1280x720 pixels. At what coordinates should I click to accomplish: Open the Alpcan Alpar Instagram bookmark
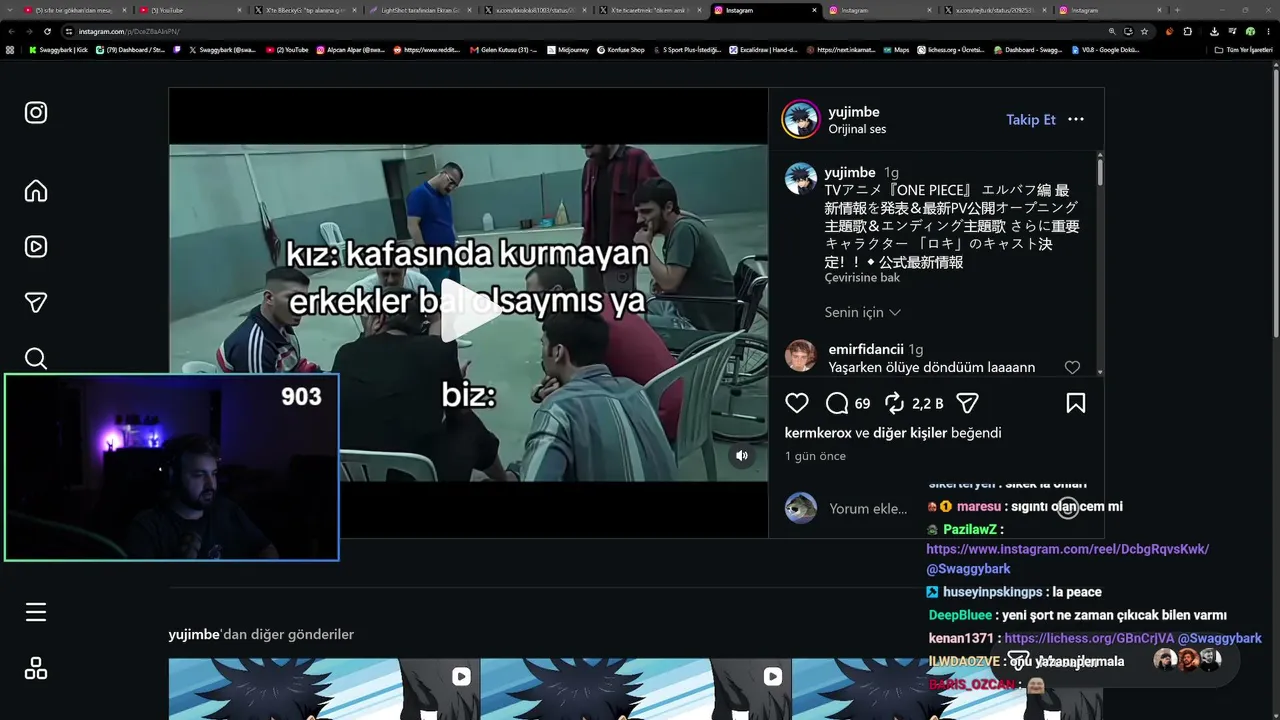(x=351, y=49)
